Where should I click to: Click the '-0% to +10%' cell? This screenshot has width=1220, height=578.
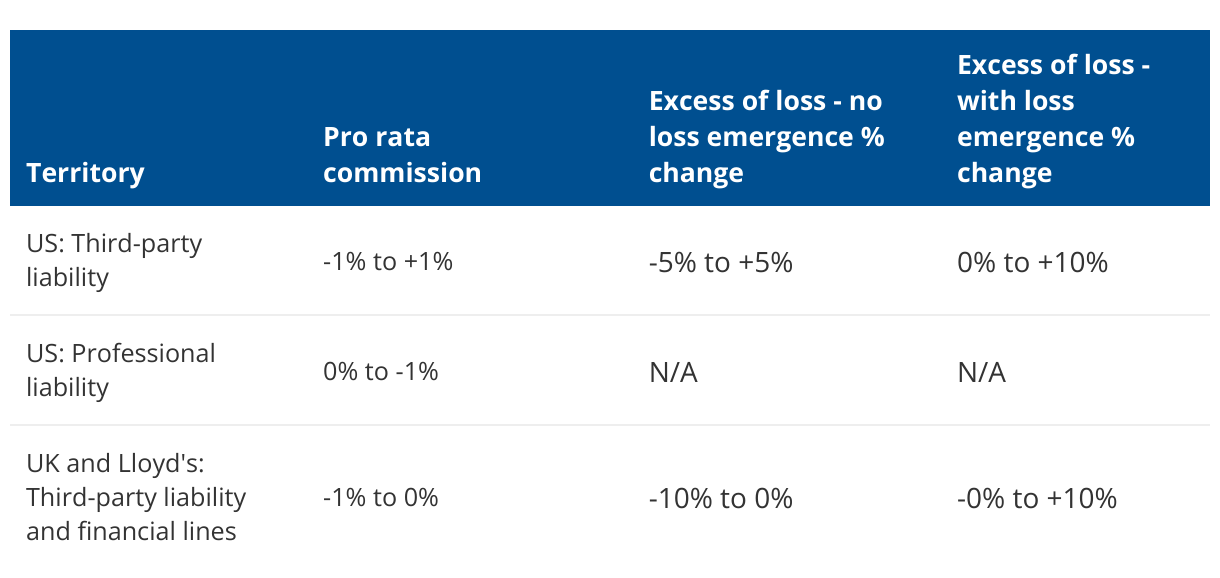pyautogui.click(x=1036, y=498)
